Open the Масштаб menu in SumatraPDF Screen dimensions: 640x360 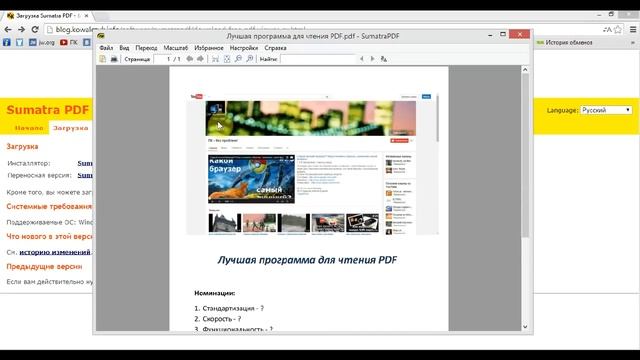(176, 48)
